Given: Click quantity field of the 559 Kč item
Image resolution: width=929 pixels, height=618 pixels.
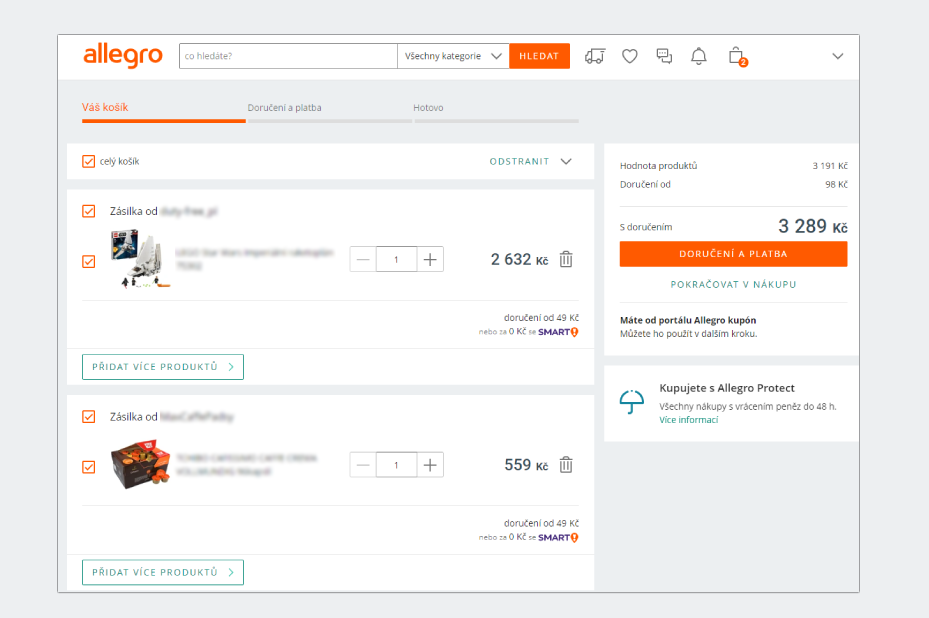Looking at the screenshot, I should 396,465.
